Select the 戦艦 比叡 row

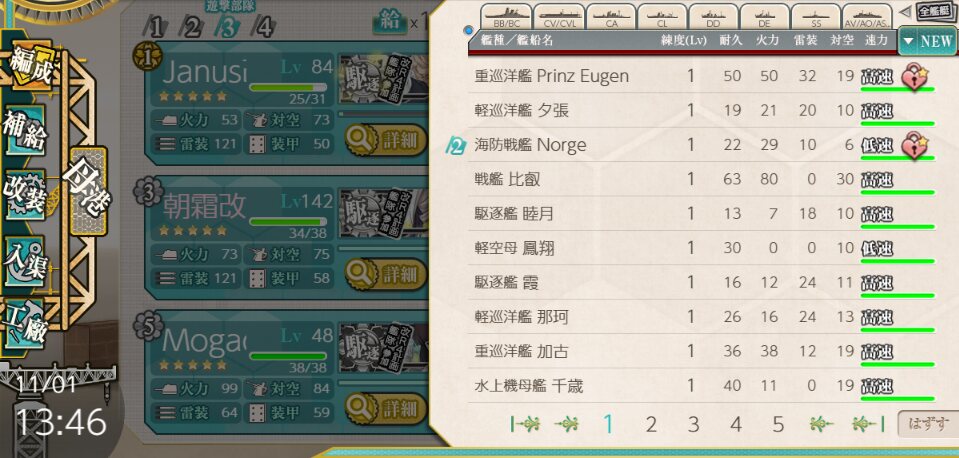(702, 179)
